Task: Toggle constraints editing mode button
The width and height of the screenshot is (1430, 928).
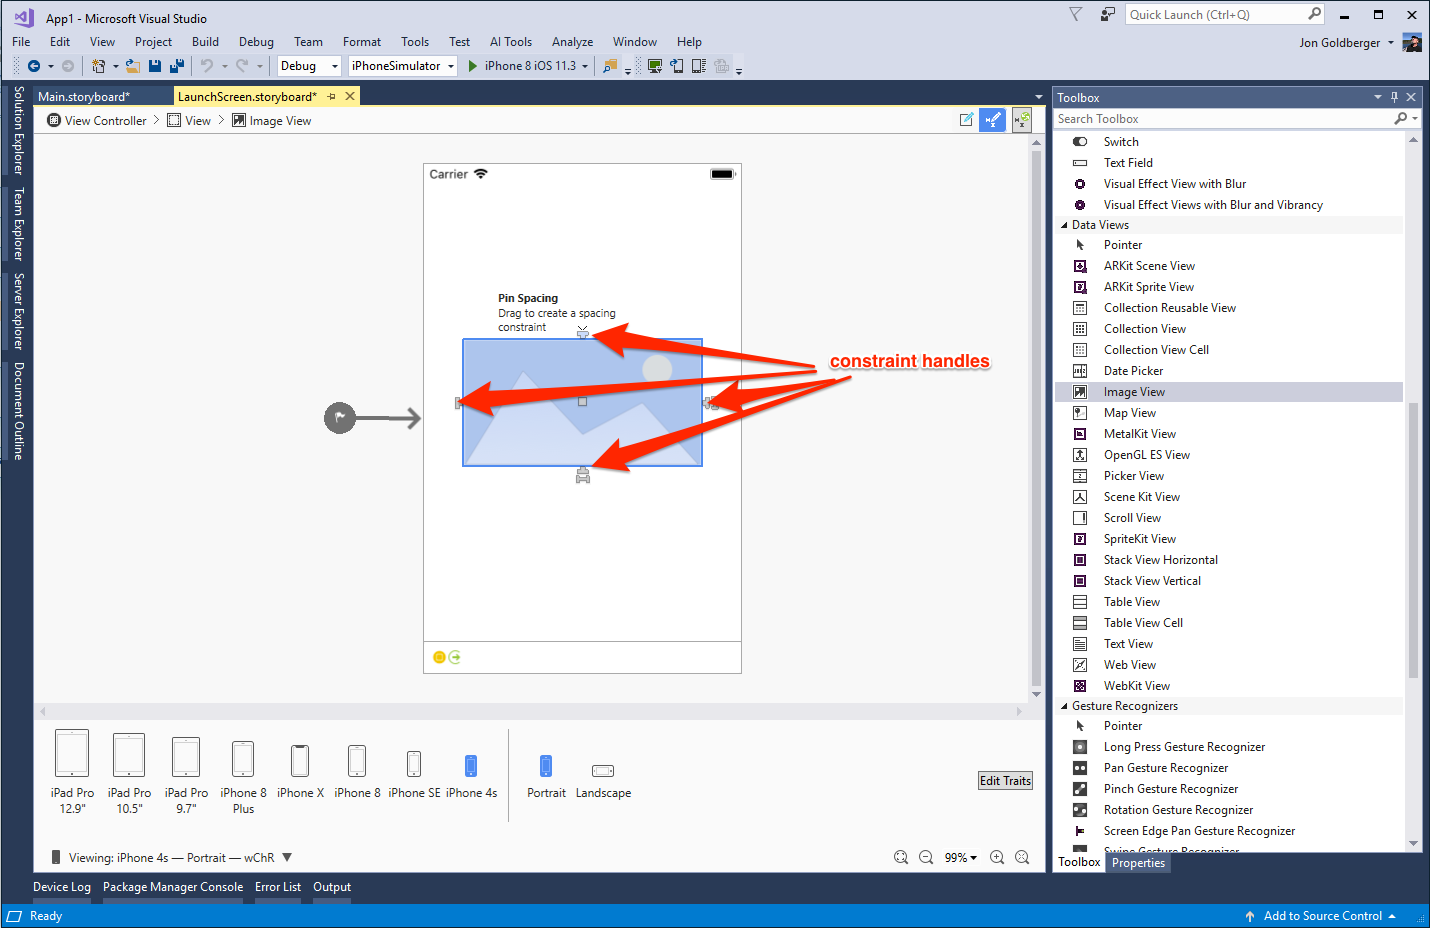Action: (x=992, y=120)
